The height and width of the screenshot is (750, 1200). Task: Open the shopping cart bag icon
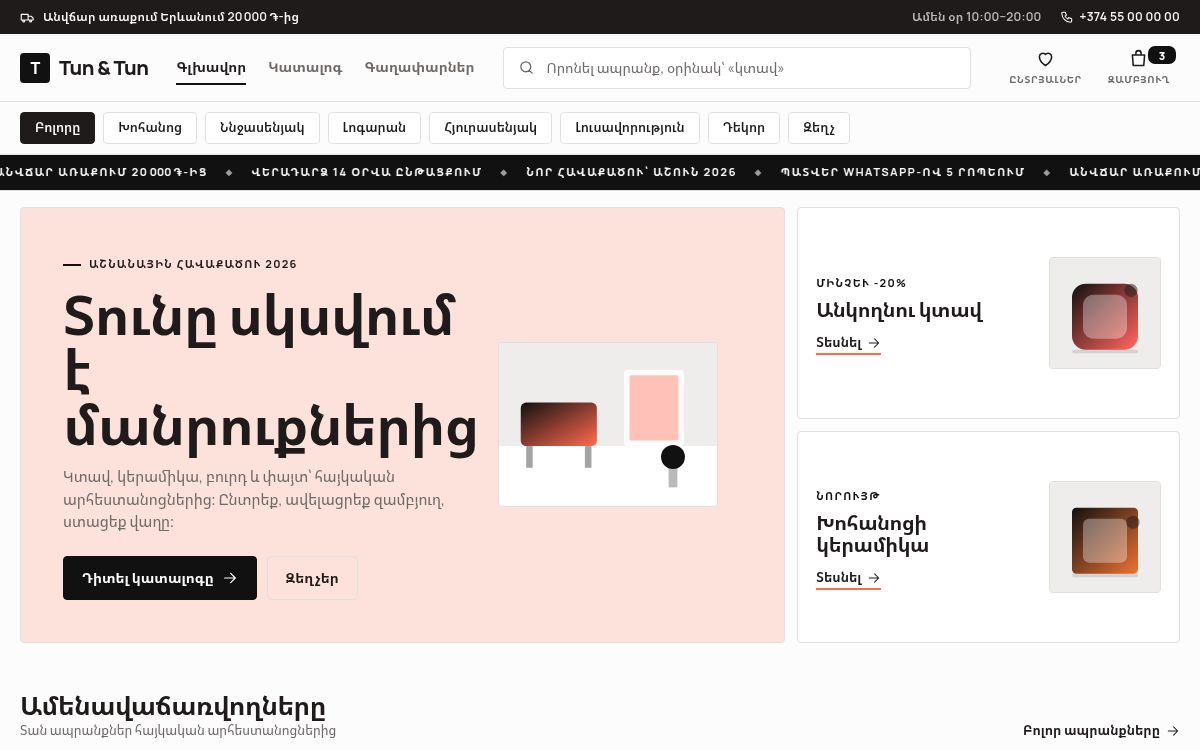point(1138,59)
